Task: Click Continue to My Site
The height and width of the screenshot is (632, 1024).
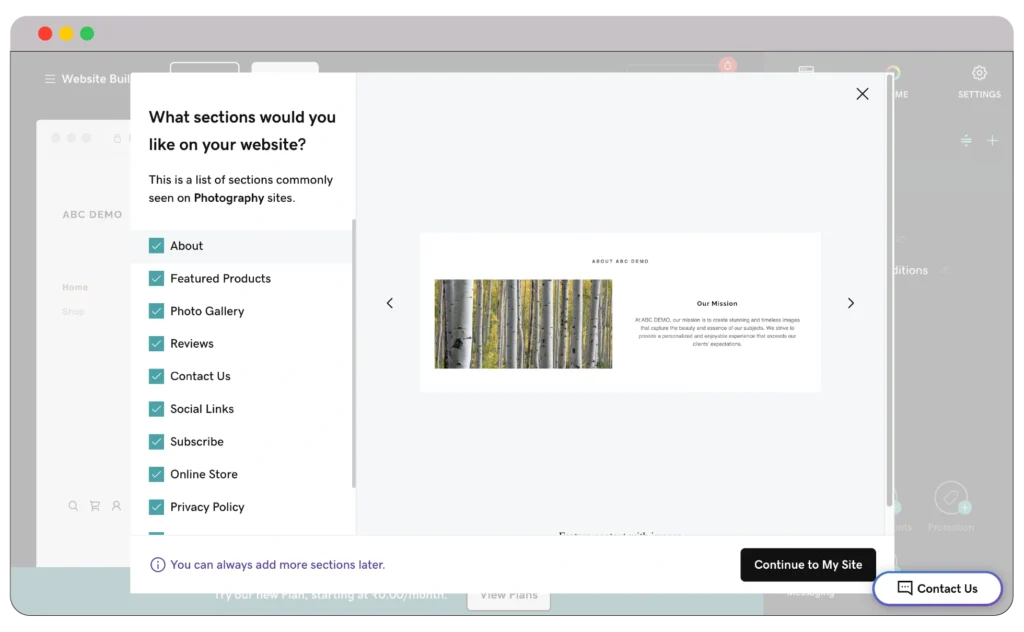Action: 807,564
